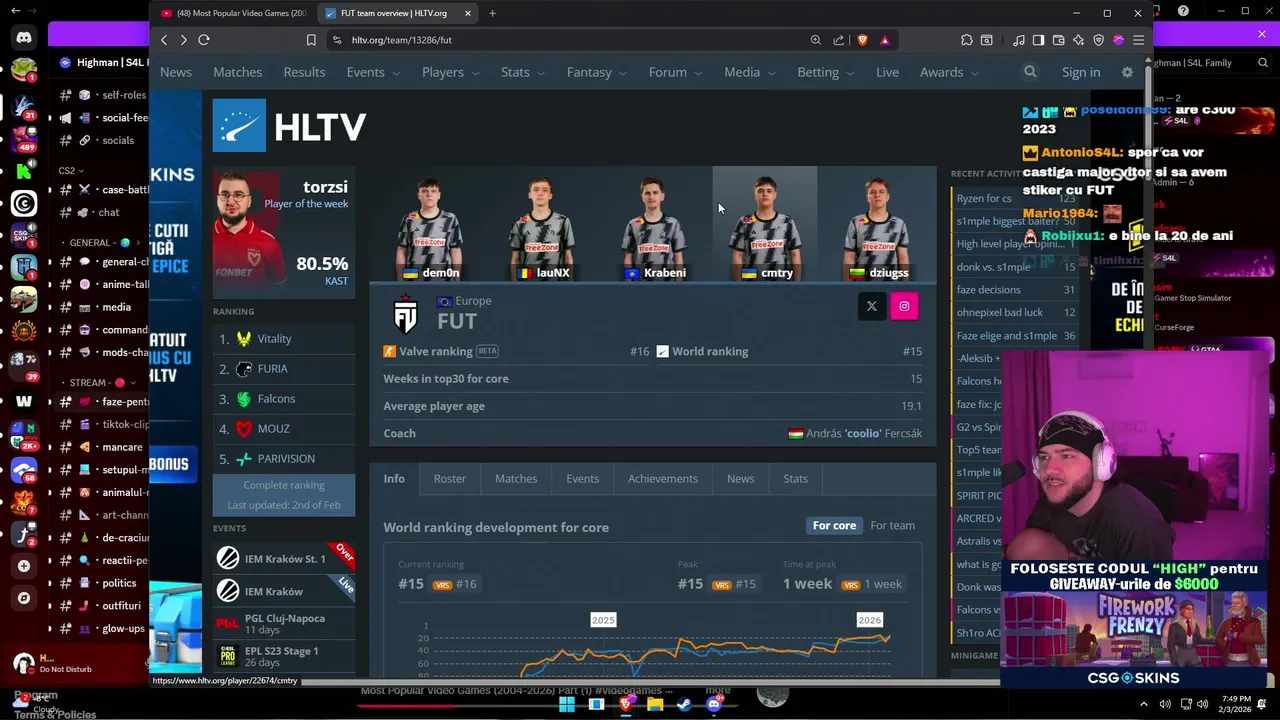Switch to Most Popular Video Games tab
Image resolution: width=1280 pixels, height=720 pixels.
236,13
